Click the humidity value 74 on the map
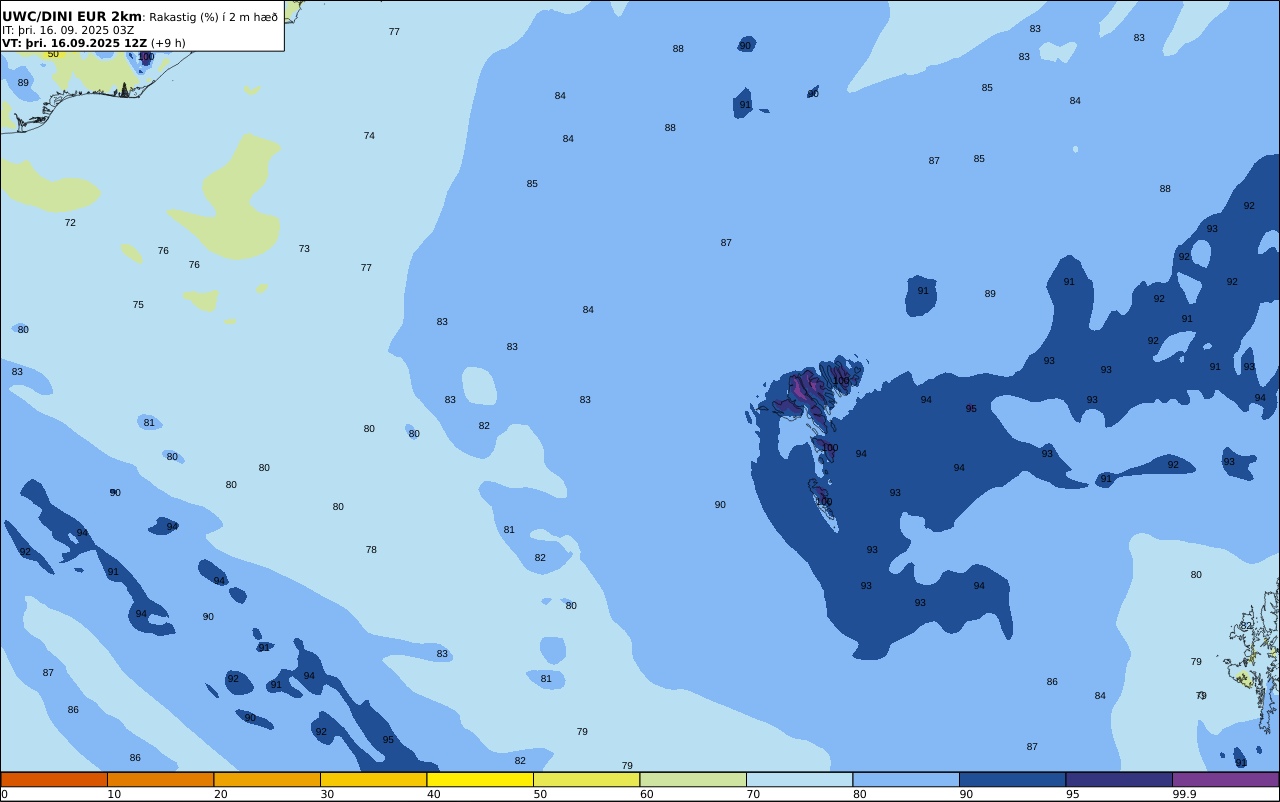The height and width of the screenshot is (802, 1280). [x=369, y=136]
